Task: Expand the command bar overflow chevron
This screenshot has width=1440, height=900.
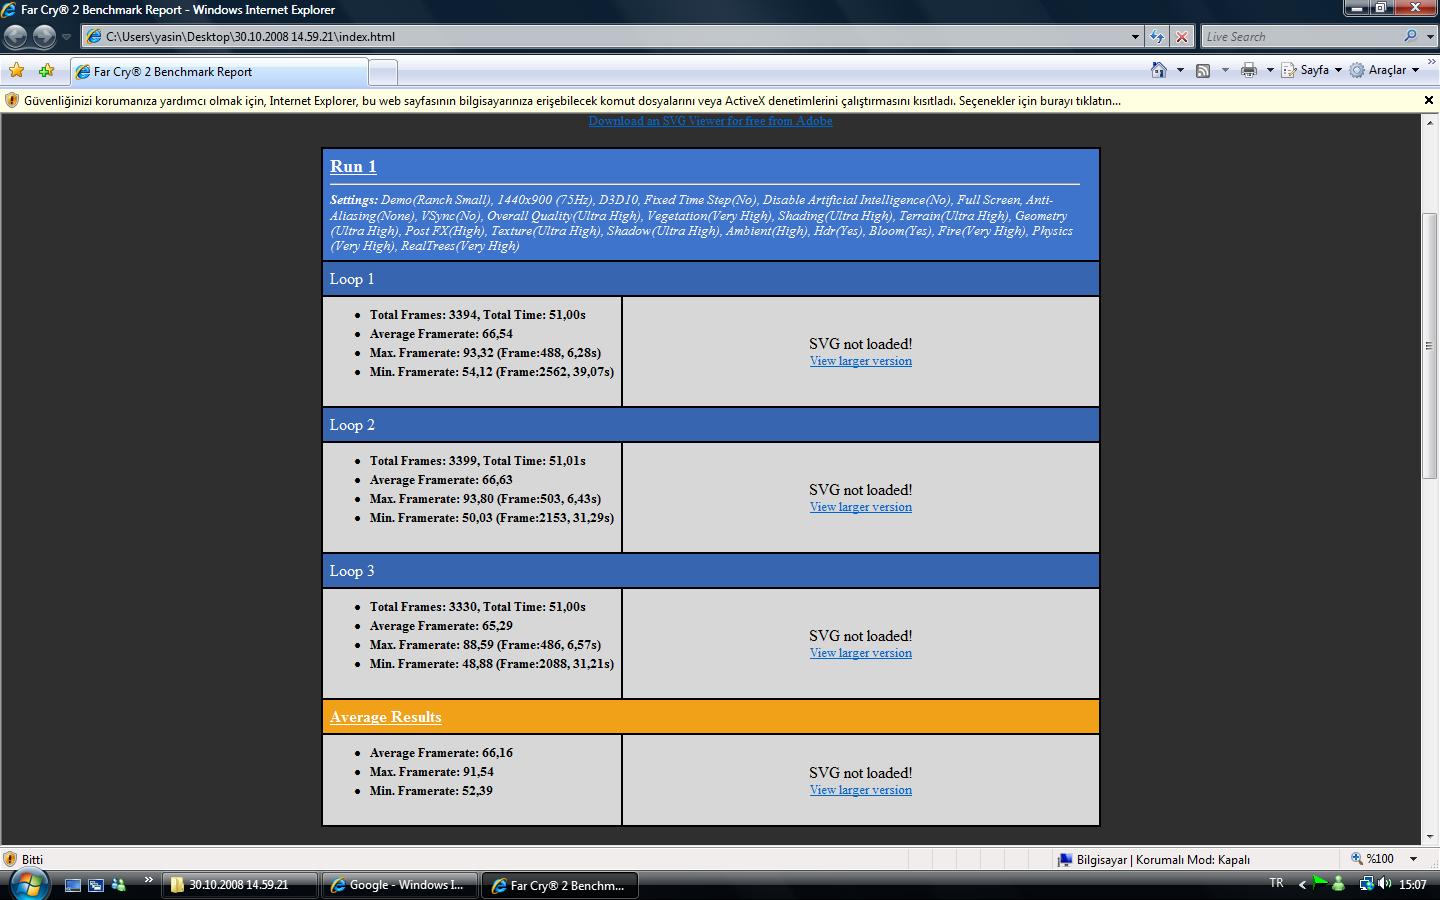Action: [1431, 63]
